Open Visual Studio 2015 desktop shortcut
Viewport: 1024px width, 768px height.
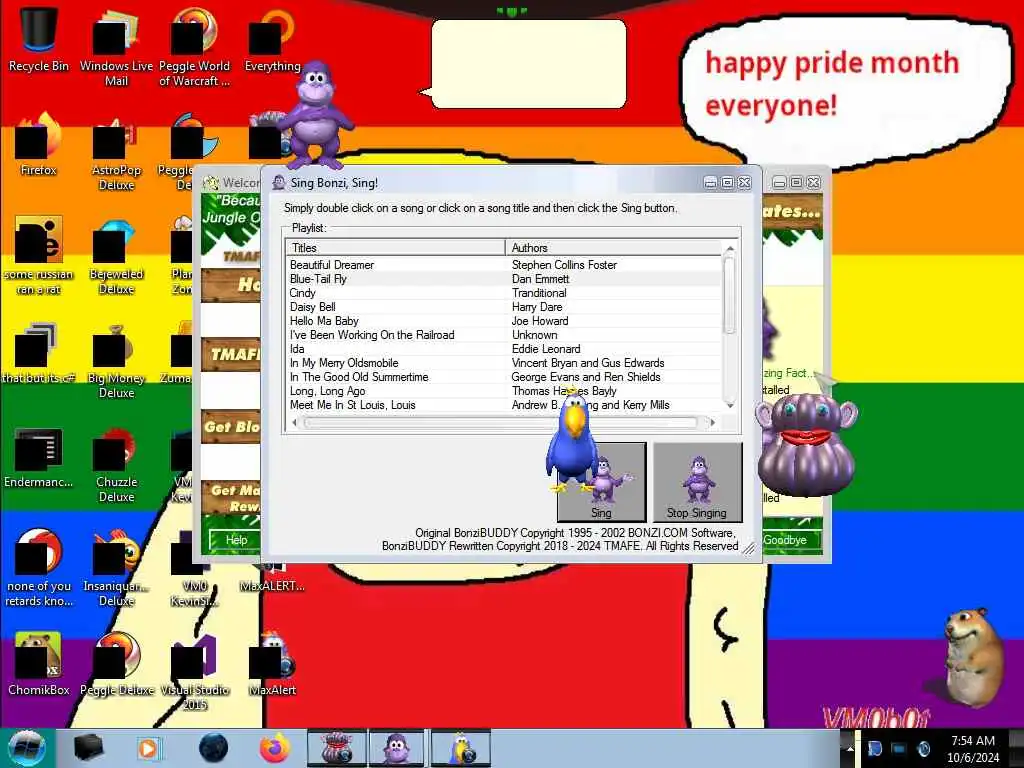194,673
